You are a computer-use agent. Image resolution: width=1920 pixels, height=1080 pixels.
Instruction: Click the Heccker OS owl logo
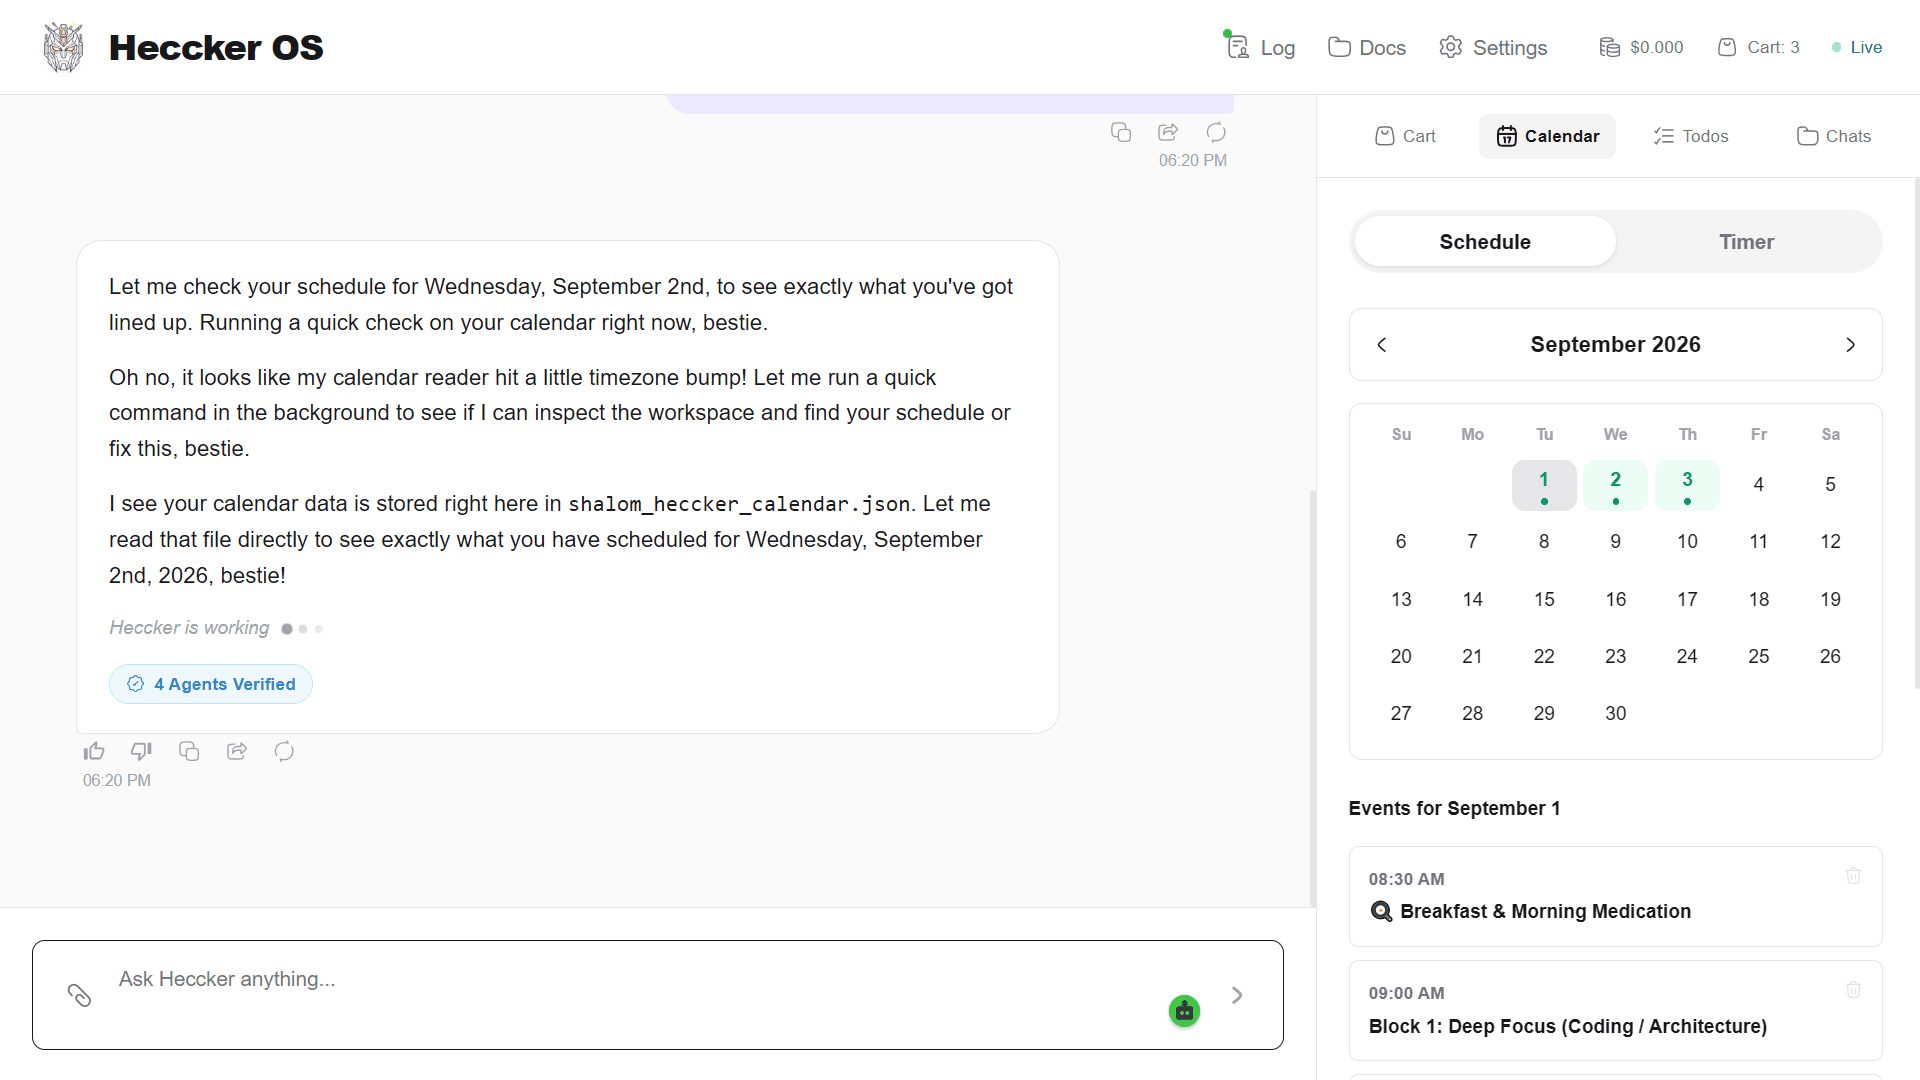pos(63,47)
